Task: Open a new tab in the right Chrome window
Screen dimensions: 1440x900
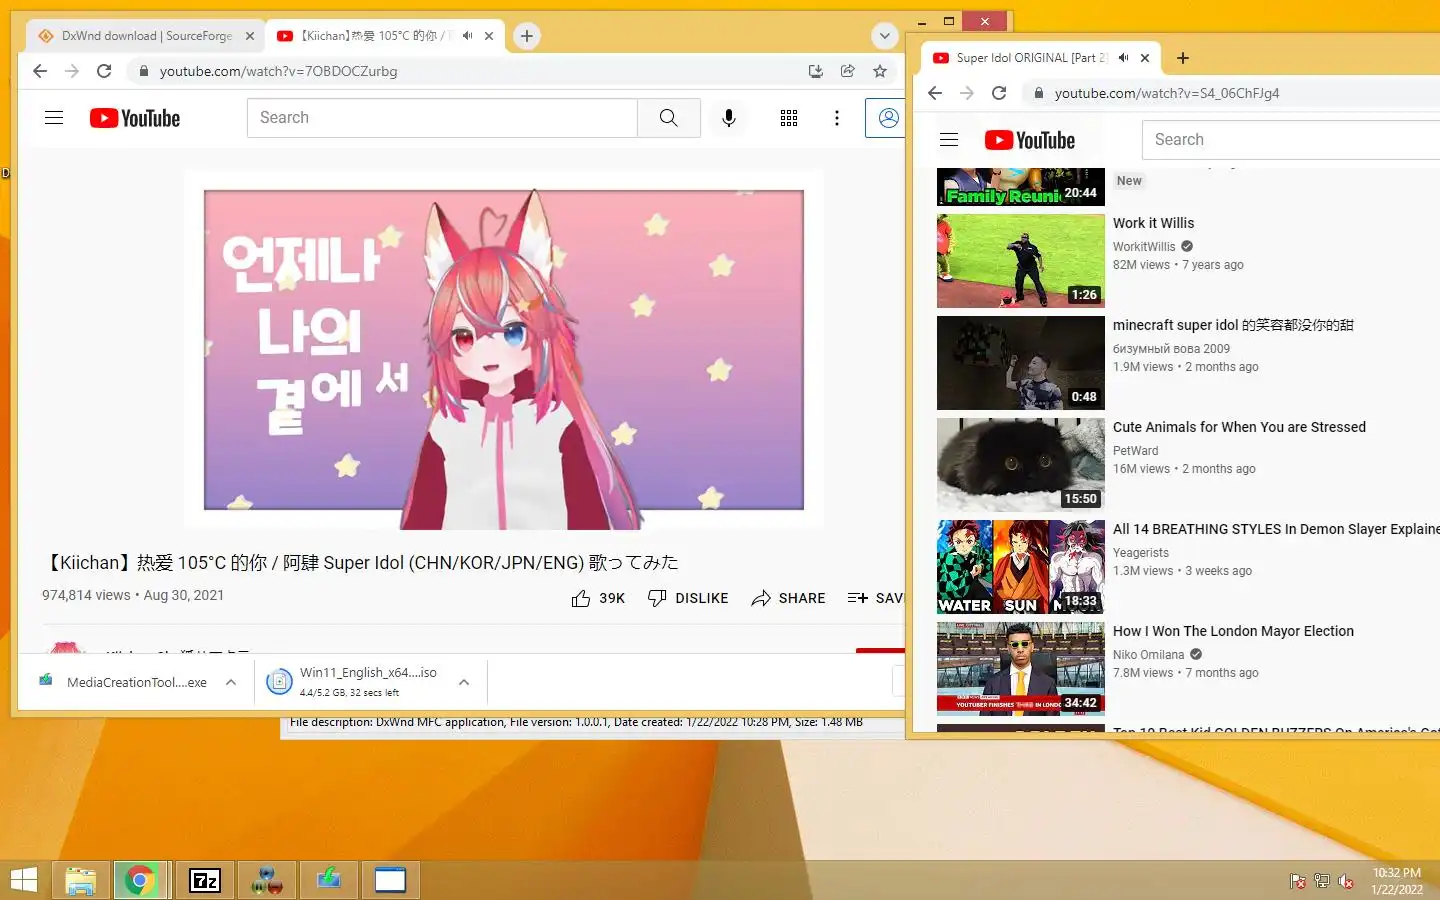Action: (x=1183, y=58)
